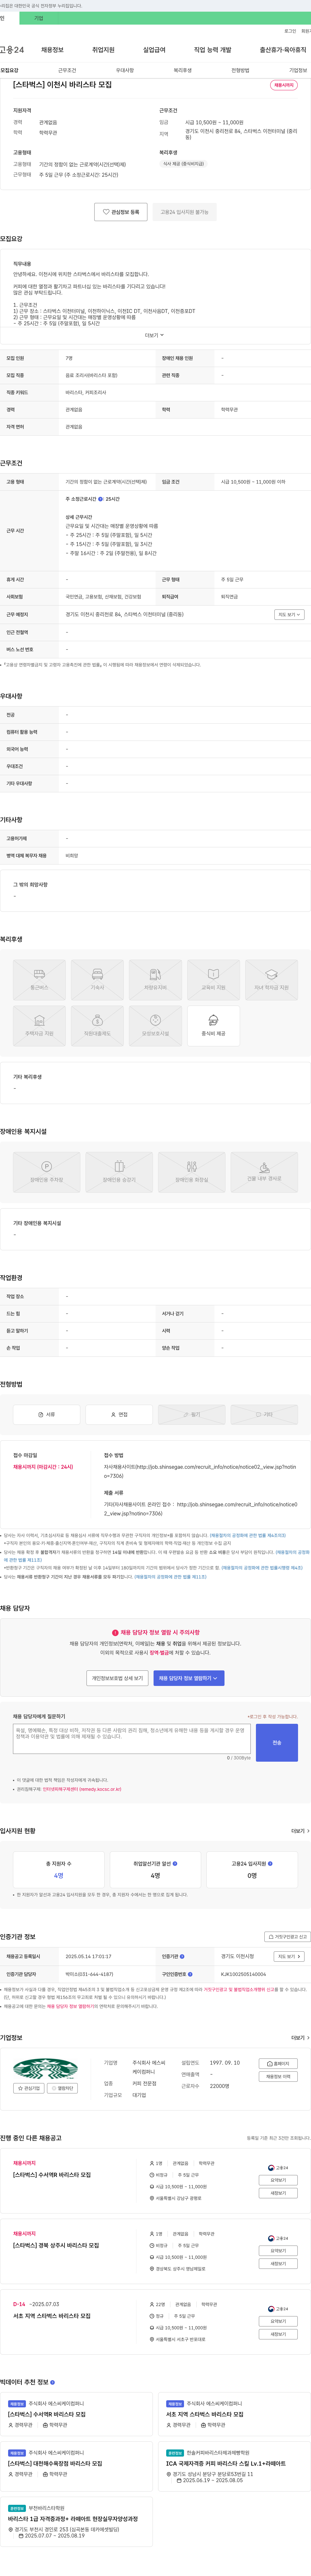Screen dimensions: 311x2576
Task: Click the 건물 내부 경사로 facility icon
Action: click(264, 1172)
